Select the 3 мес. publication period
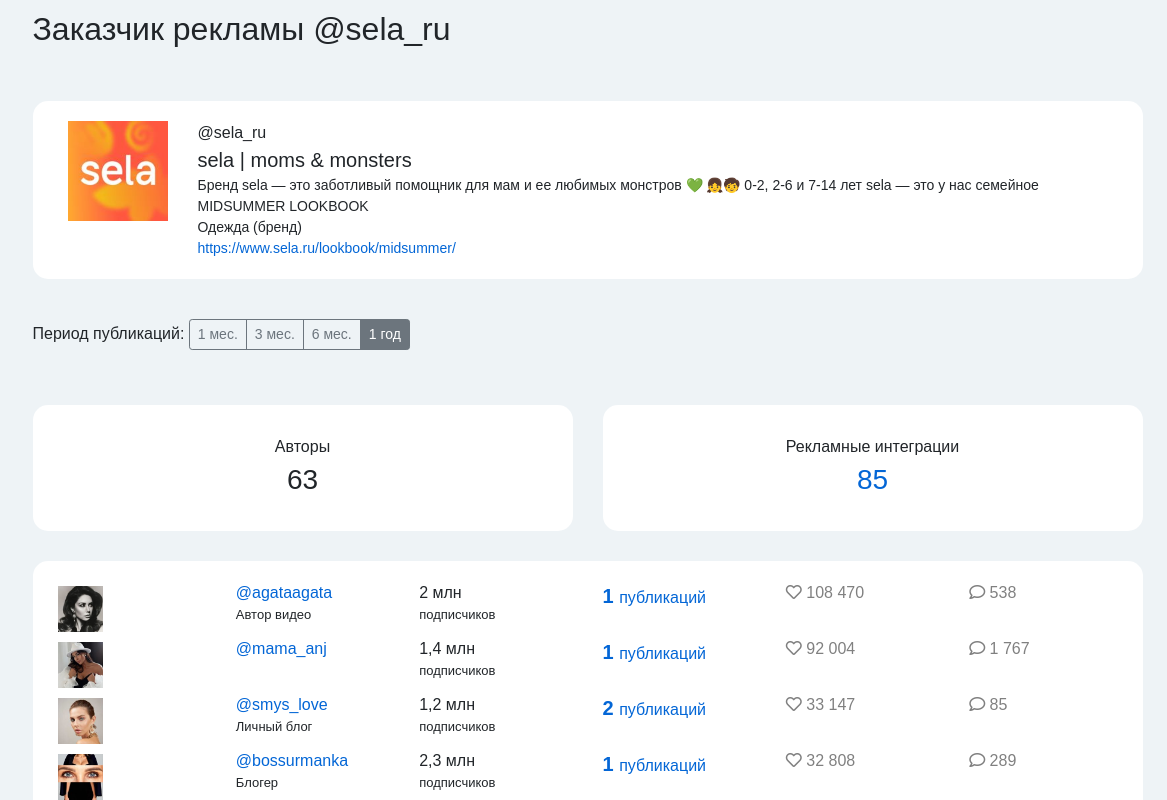 pyautogui.click(x=275, y=334)
